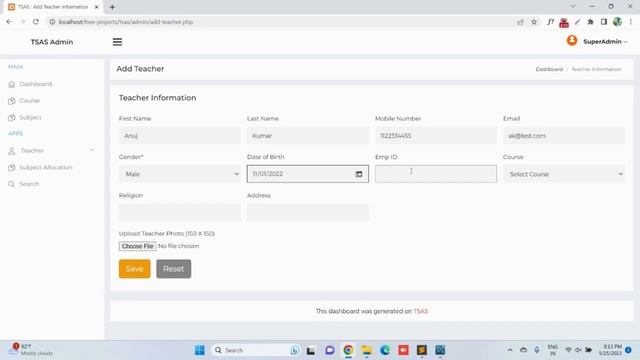The image size is (640, 360).
Task: Open the browser side panel icon
Action: click(x=604, y=22)
